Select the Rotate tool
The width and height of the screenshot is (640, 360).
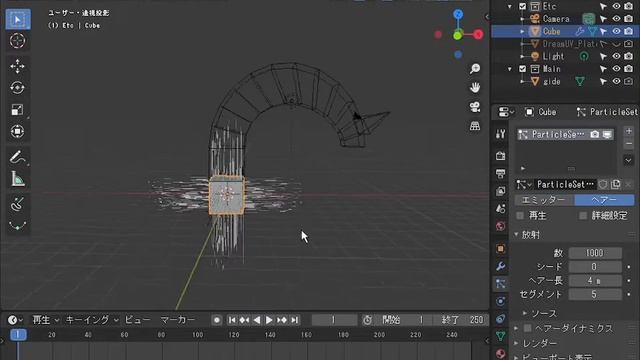(x=18, y=88)
